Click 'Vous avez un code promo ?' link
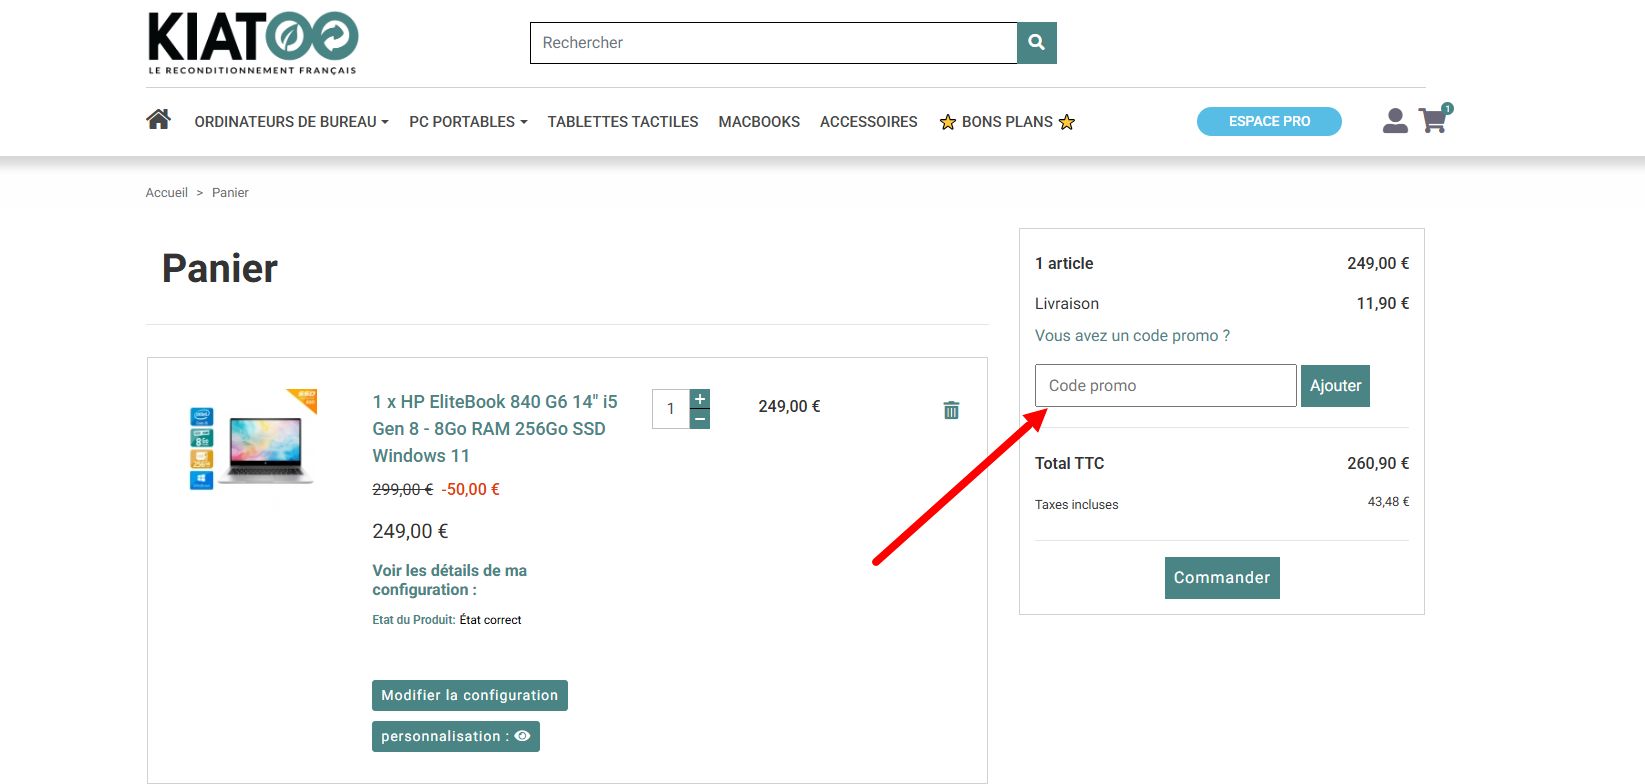 1132,336
